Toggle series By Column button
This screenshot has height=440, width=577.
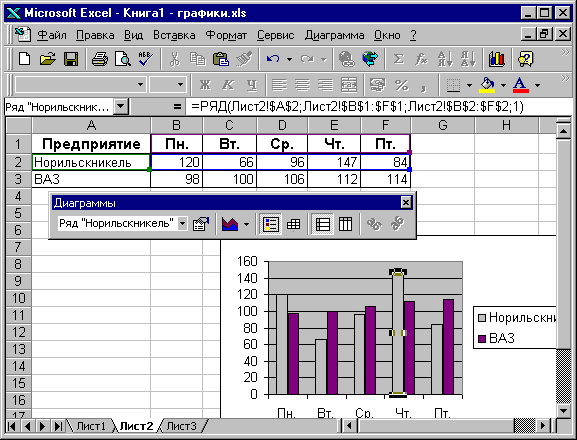coord(345,224)
